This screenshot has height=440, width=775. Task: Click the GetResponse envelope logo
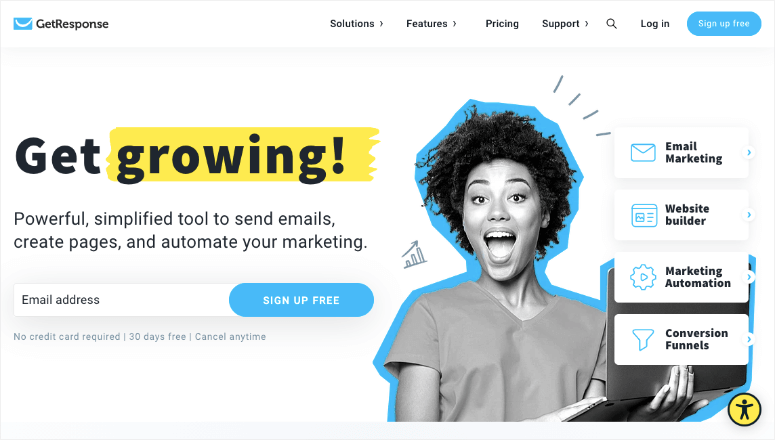pyautogui.click(x=23, y=24)
